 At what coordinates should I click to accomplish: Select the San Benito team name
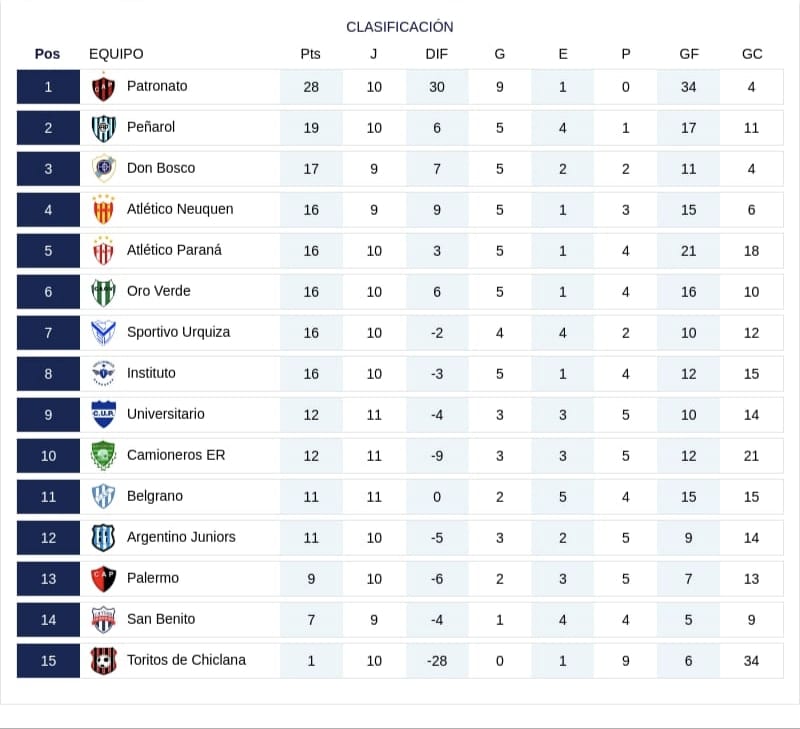click(x=161, y=619)
